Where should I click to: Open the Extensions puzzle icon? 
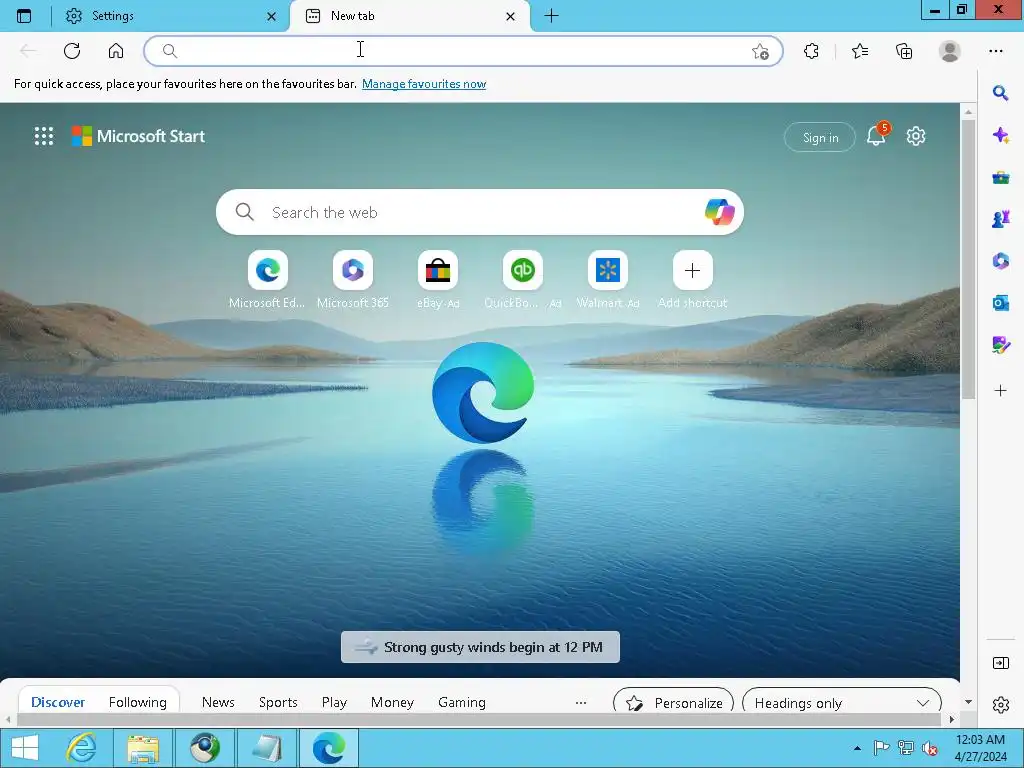coord(811,51)
